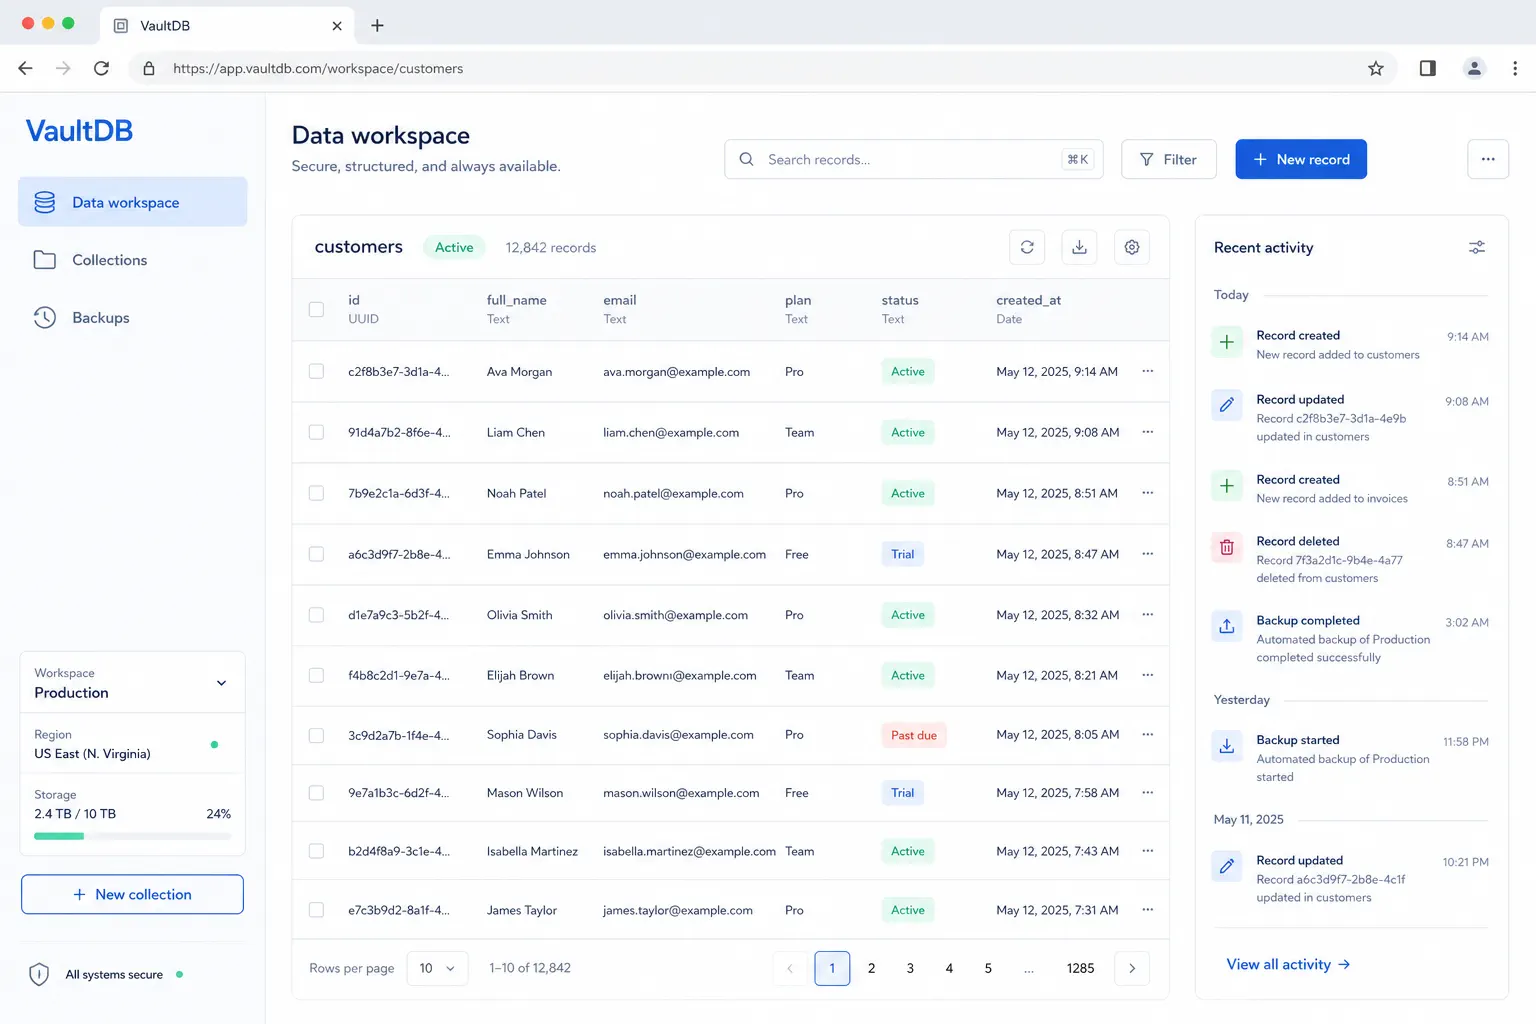Open the more options ellipsis beside New record

click(1488, 159)
